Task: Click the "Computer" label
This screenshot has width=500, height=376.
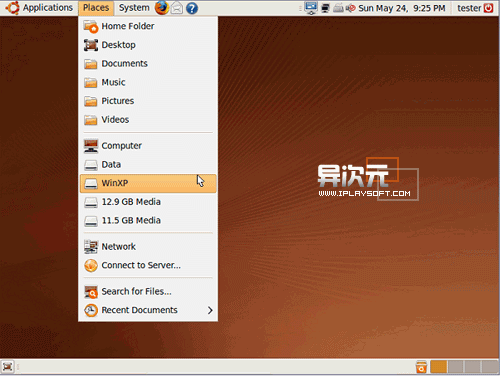Action: click(122, 146)
